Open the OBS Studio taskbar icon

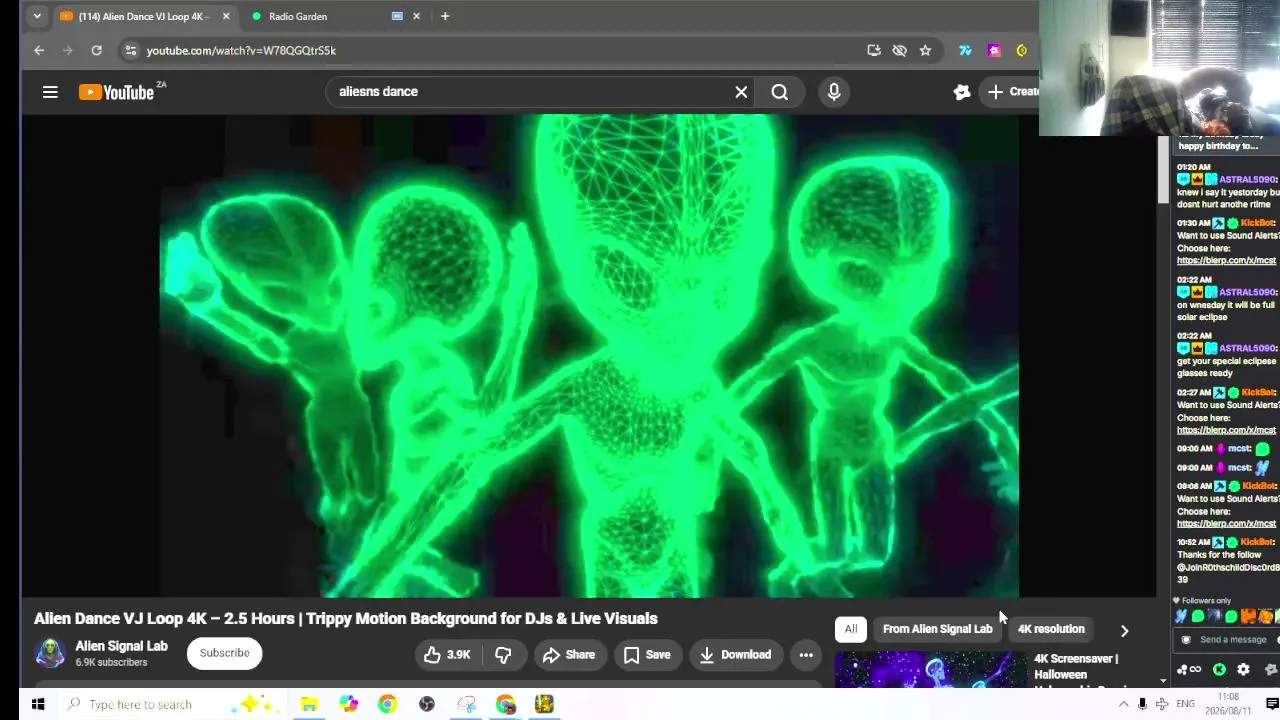427,705
